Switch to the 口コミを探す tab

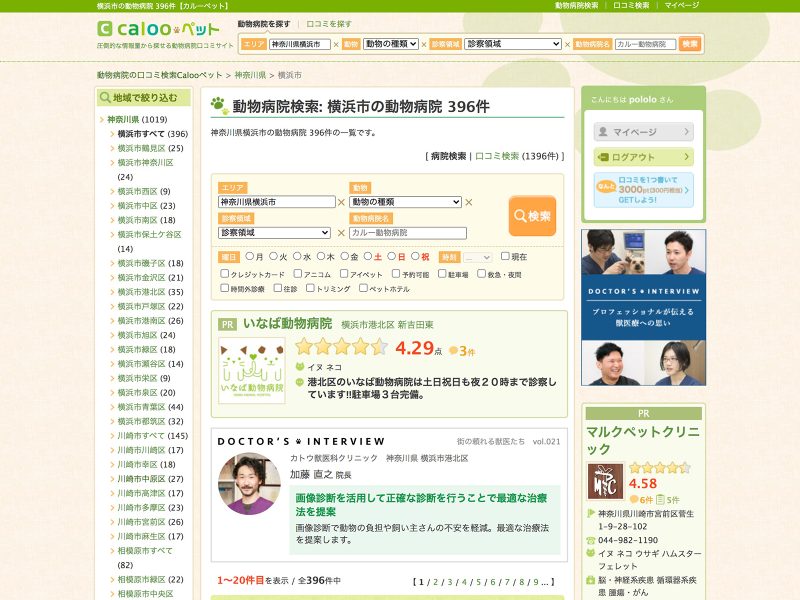329,23
